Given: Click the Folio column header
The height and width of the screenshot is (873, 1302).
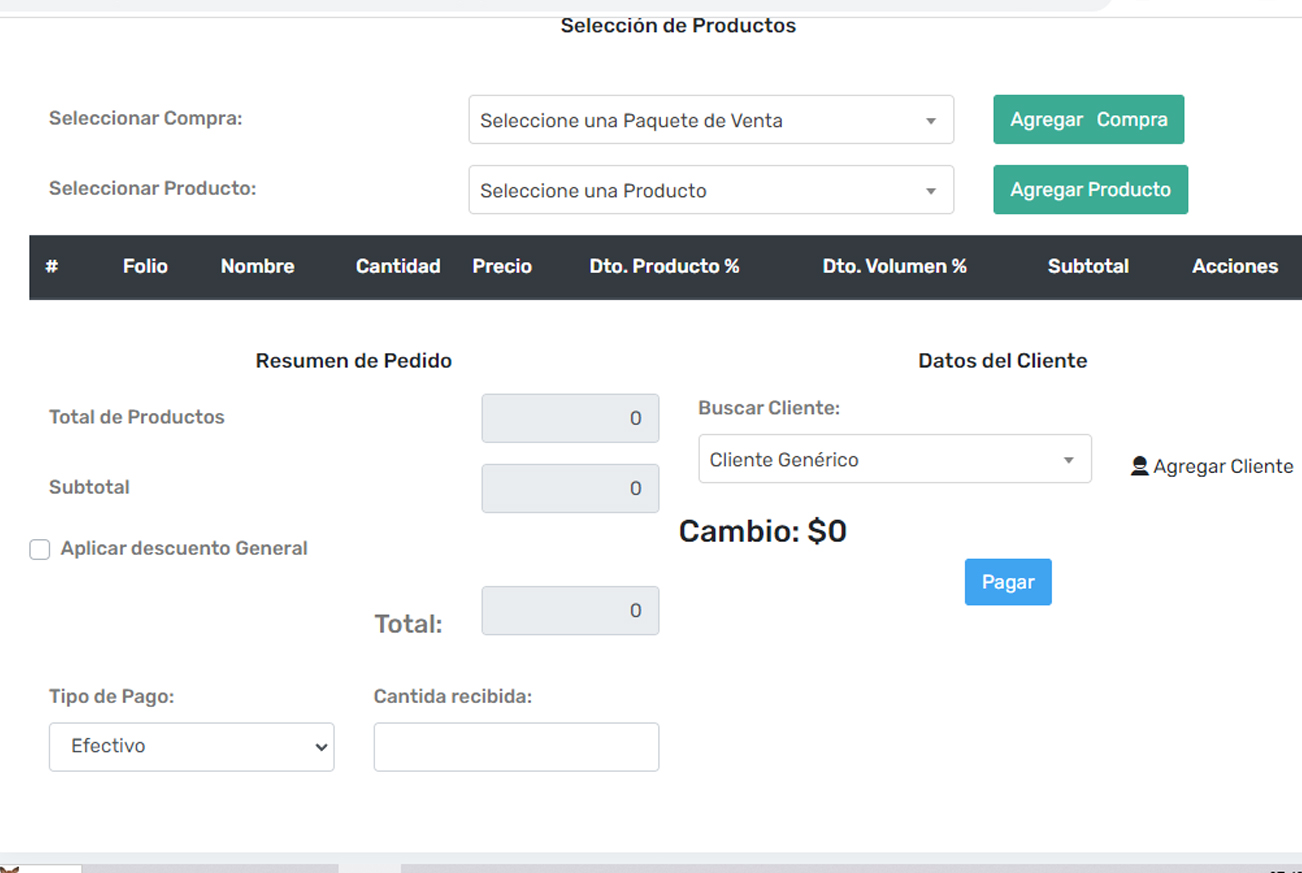Looking at the screenshot, I should [145, 267].
